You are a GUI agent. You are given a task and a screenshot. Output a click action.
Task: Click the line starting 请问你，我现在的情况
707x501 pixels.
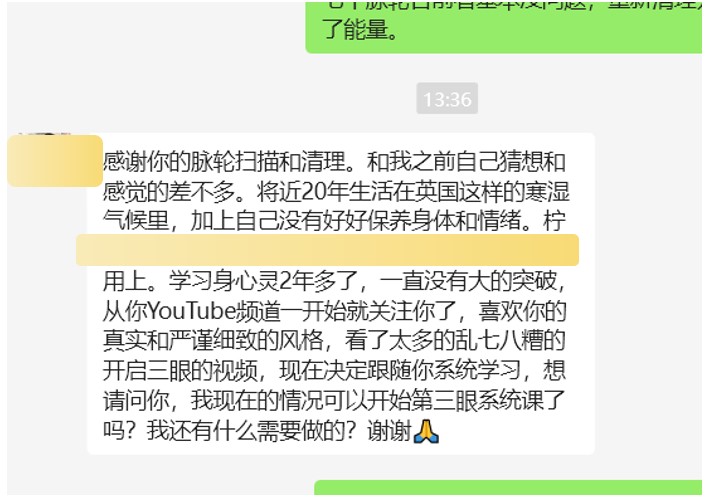(x=334, y=400)
